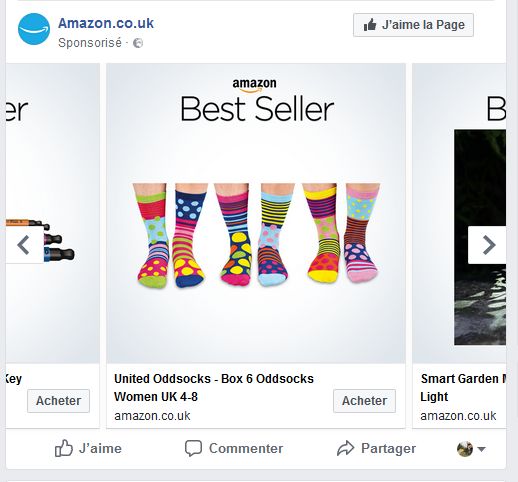Open the Smart Garden Light card title

tap(463, 388)
